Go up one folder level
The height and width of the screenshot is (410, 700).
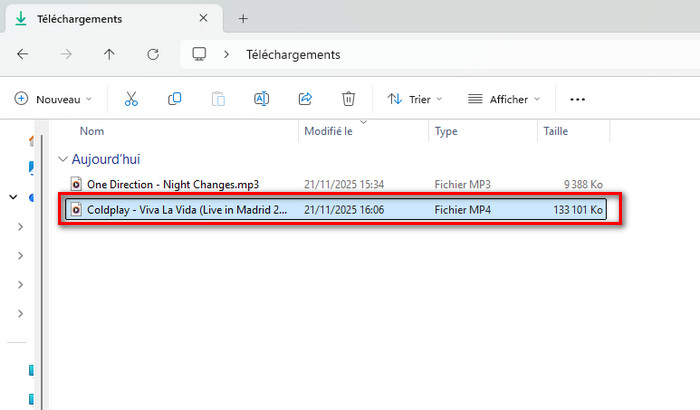[x=110, y=55]
